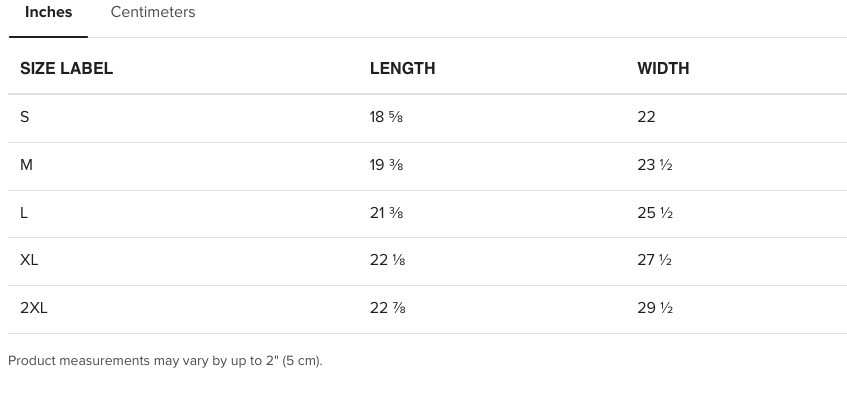
Task: Click the width value 22
Action: tap(647, 117)
